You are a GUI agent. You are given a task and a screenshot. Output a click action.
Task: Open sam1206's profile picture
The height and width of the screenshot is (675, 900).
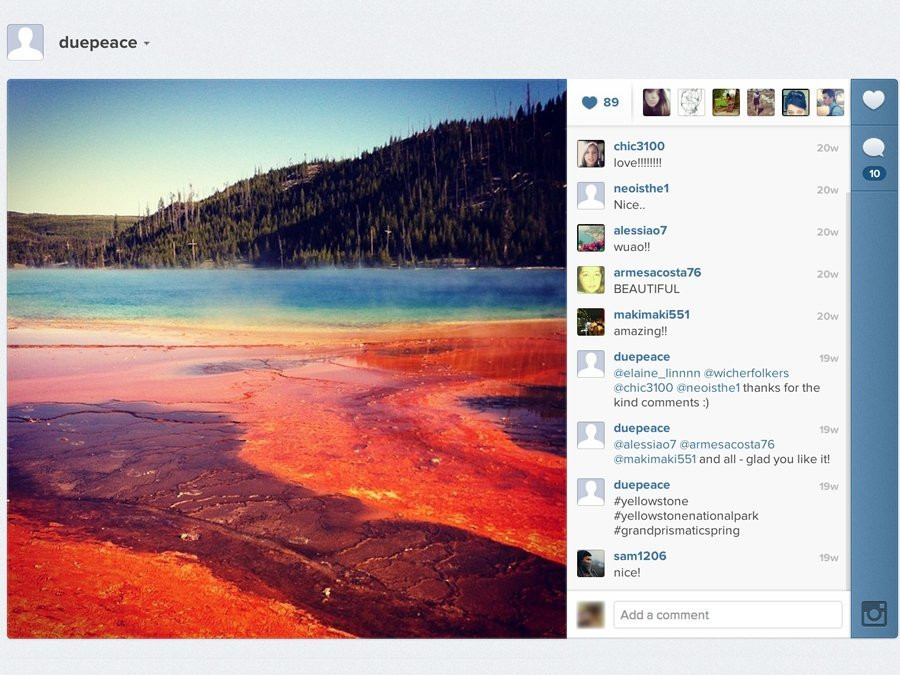(x=591, y=564)
